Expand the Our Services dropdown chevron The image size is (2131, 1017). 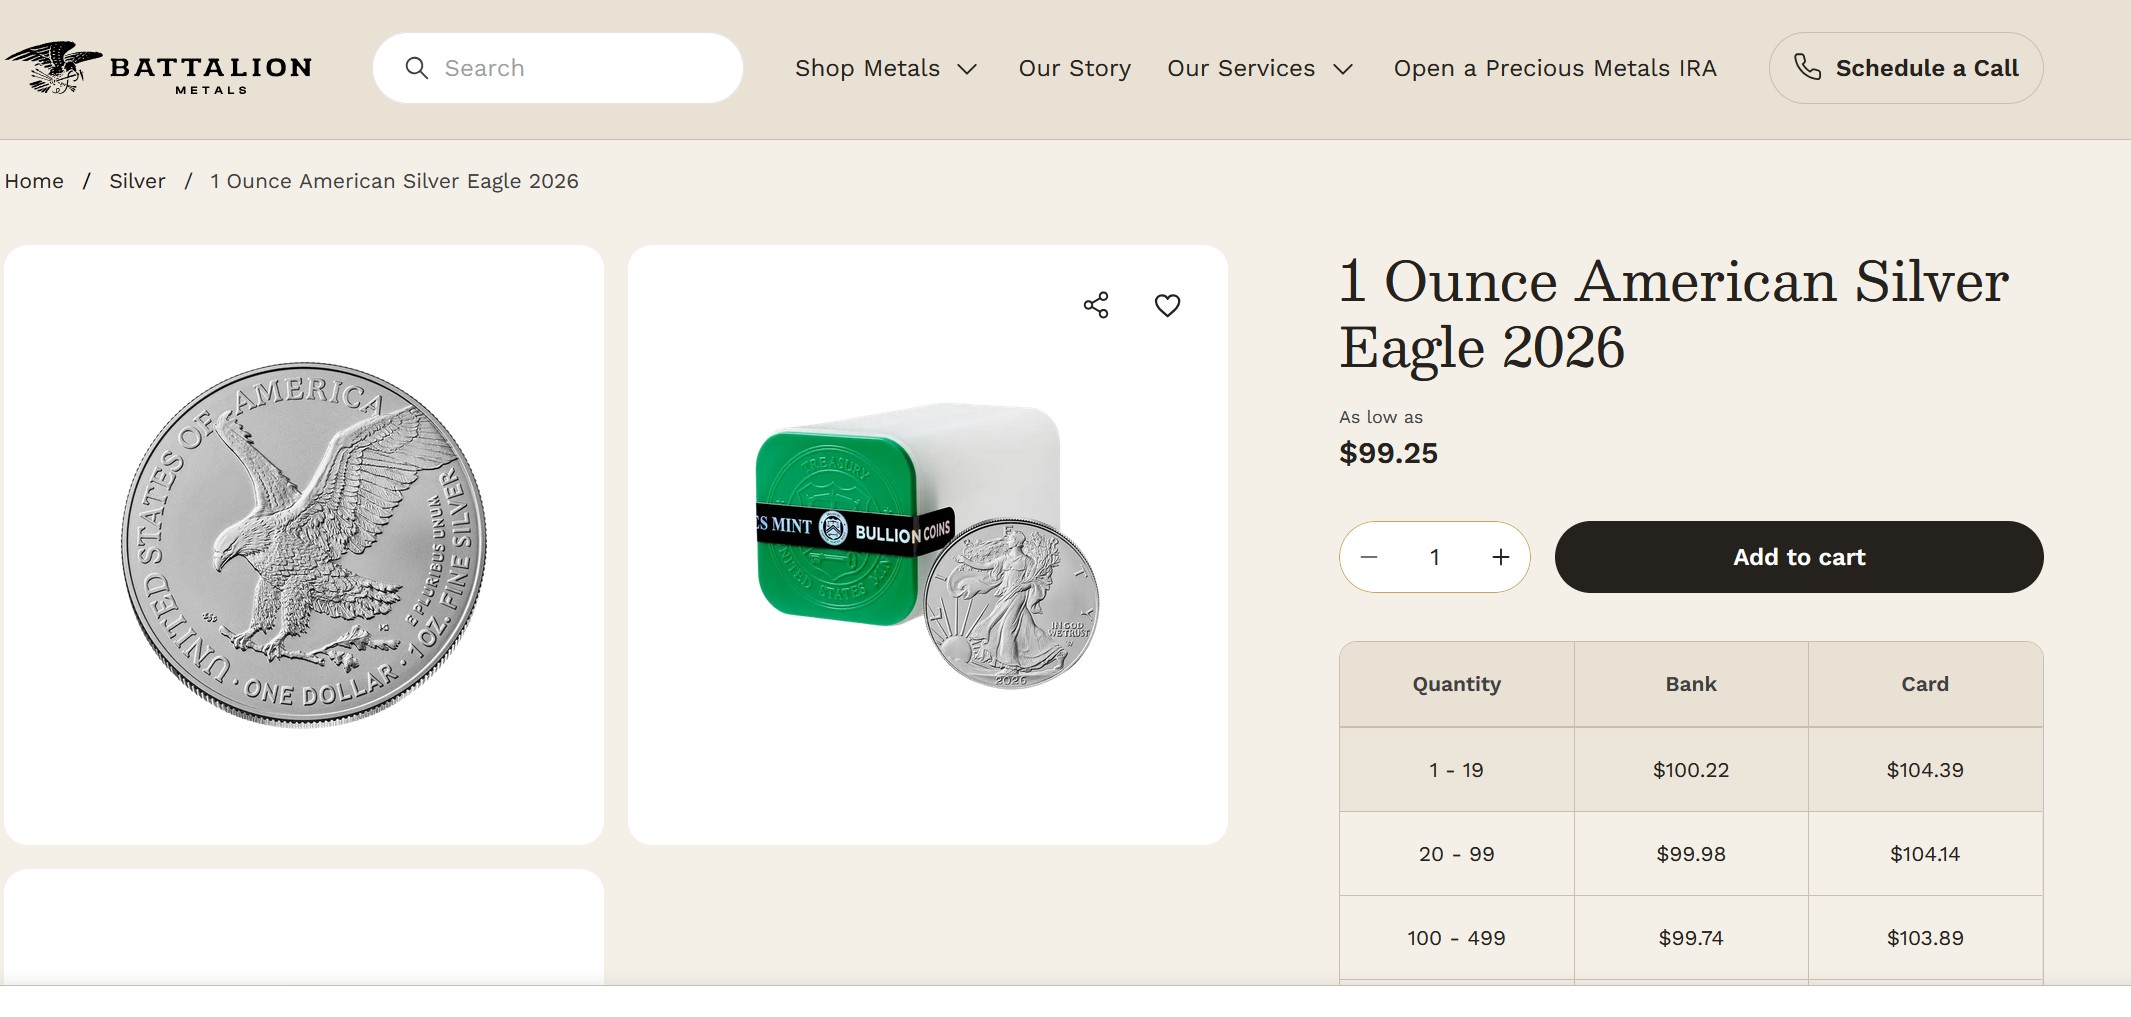coord(1343,69)
